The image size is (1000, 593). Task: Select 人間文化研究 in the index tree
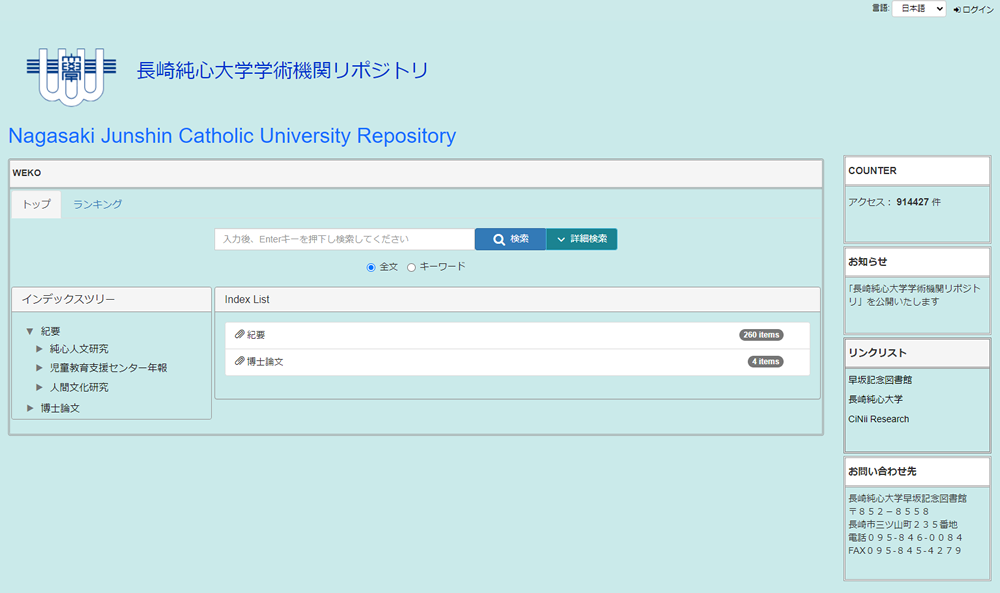[x=79, y=387]
